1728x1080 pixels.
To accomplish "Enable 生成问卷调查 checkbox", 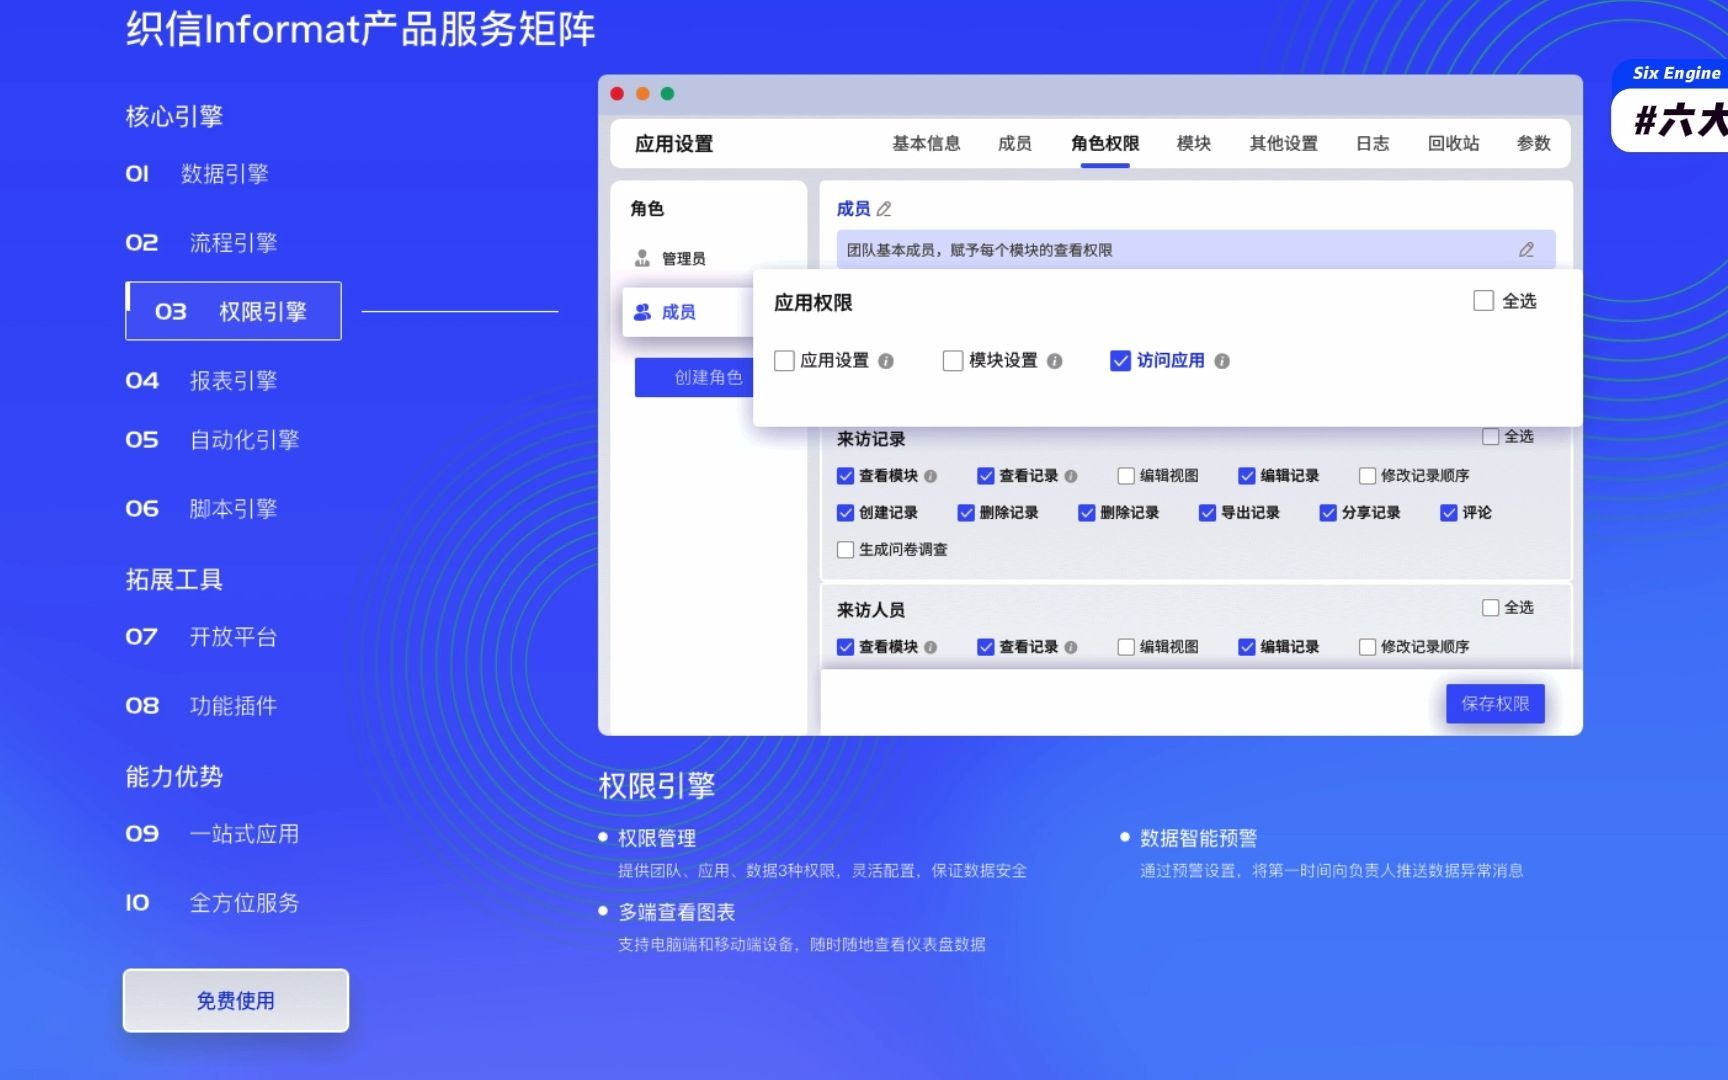I will (845, 550).
